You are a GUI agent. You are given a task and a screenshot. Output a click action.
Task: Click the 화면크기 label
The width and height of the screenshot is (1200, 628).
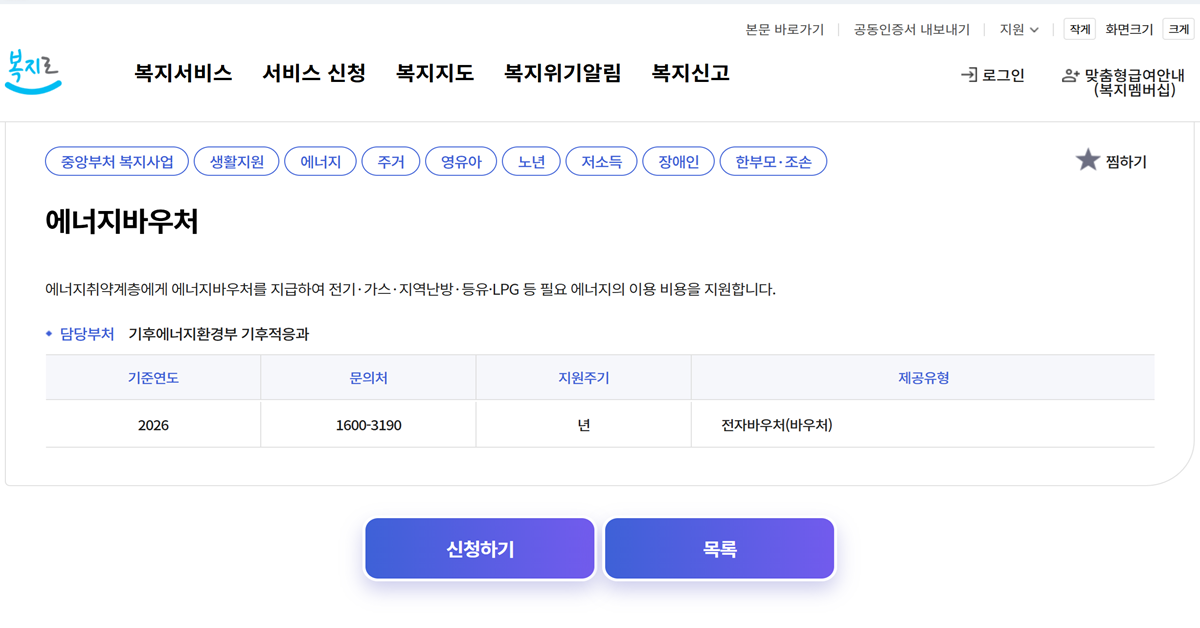[1129, 30]
